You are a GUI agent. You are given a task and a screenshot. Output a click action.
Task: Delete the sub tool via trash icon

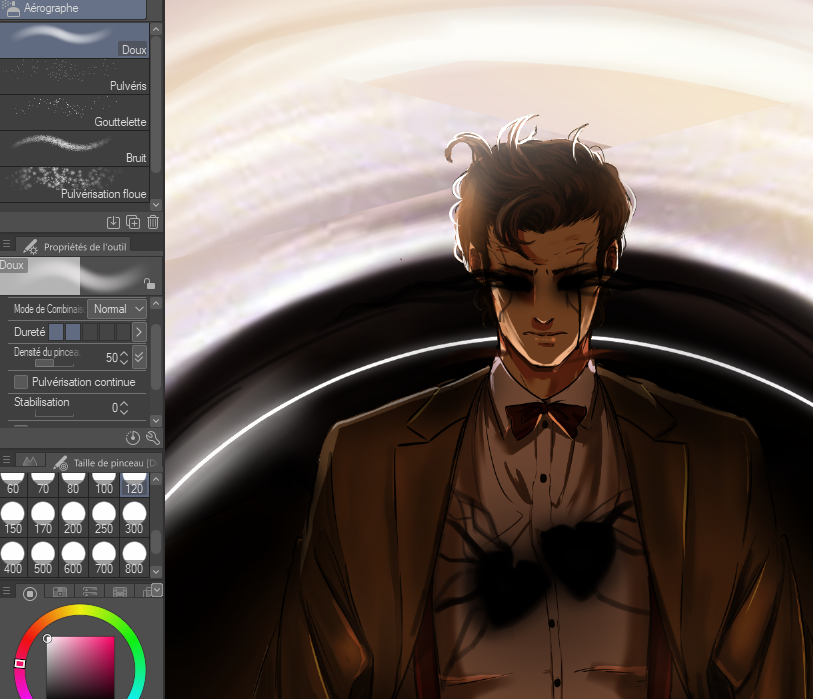point(153,222)
